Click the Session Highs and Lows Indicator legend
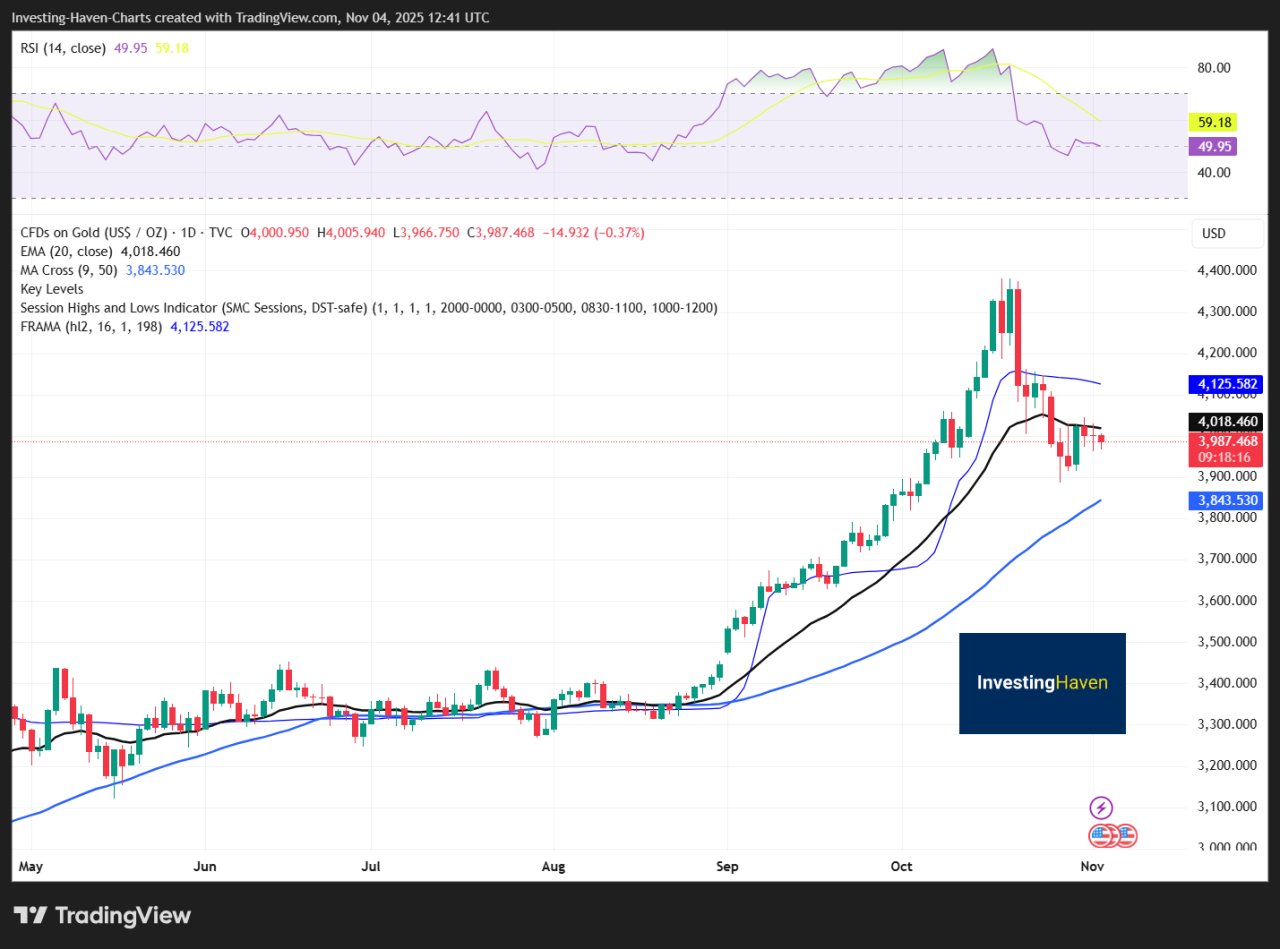Screen dimensions: 1280x949 368,307
